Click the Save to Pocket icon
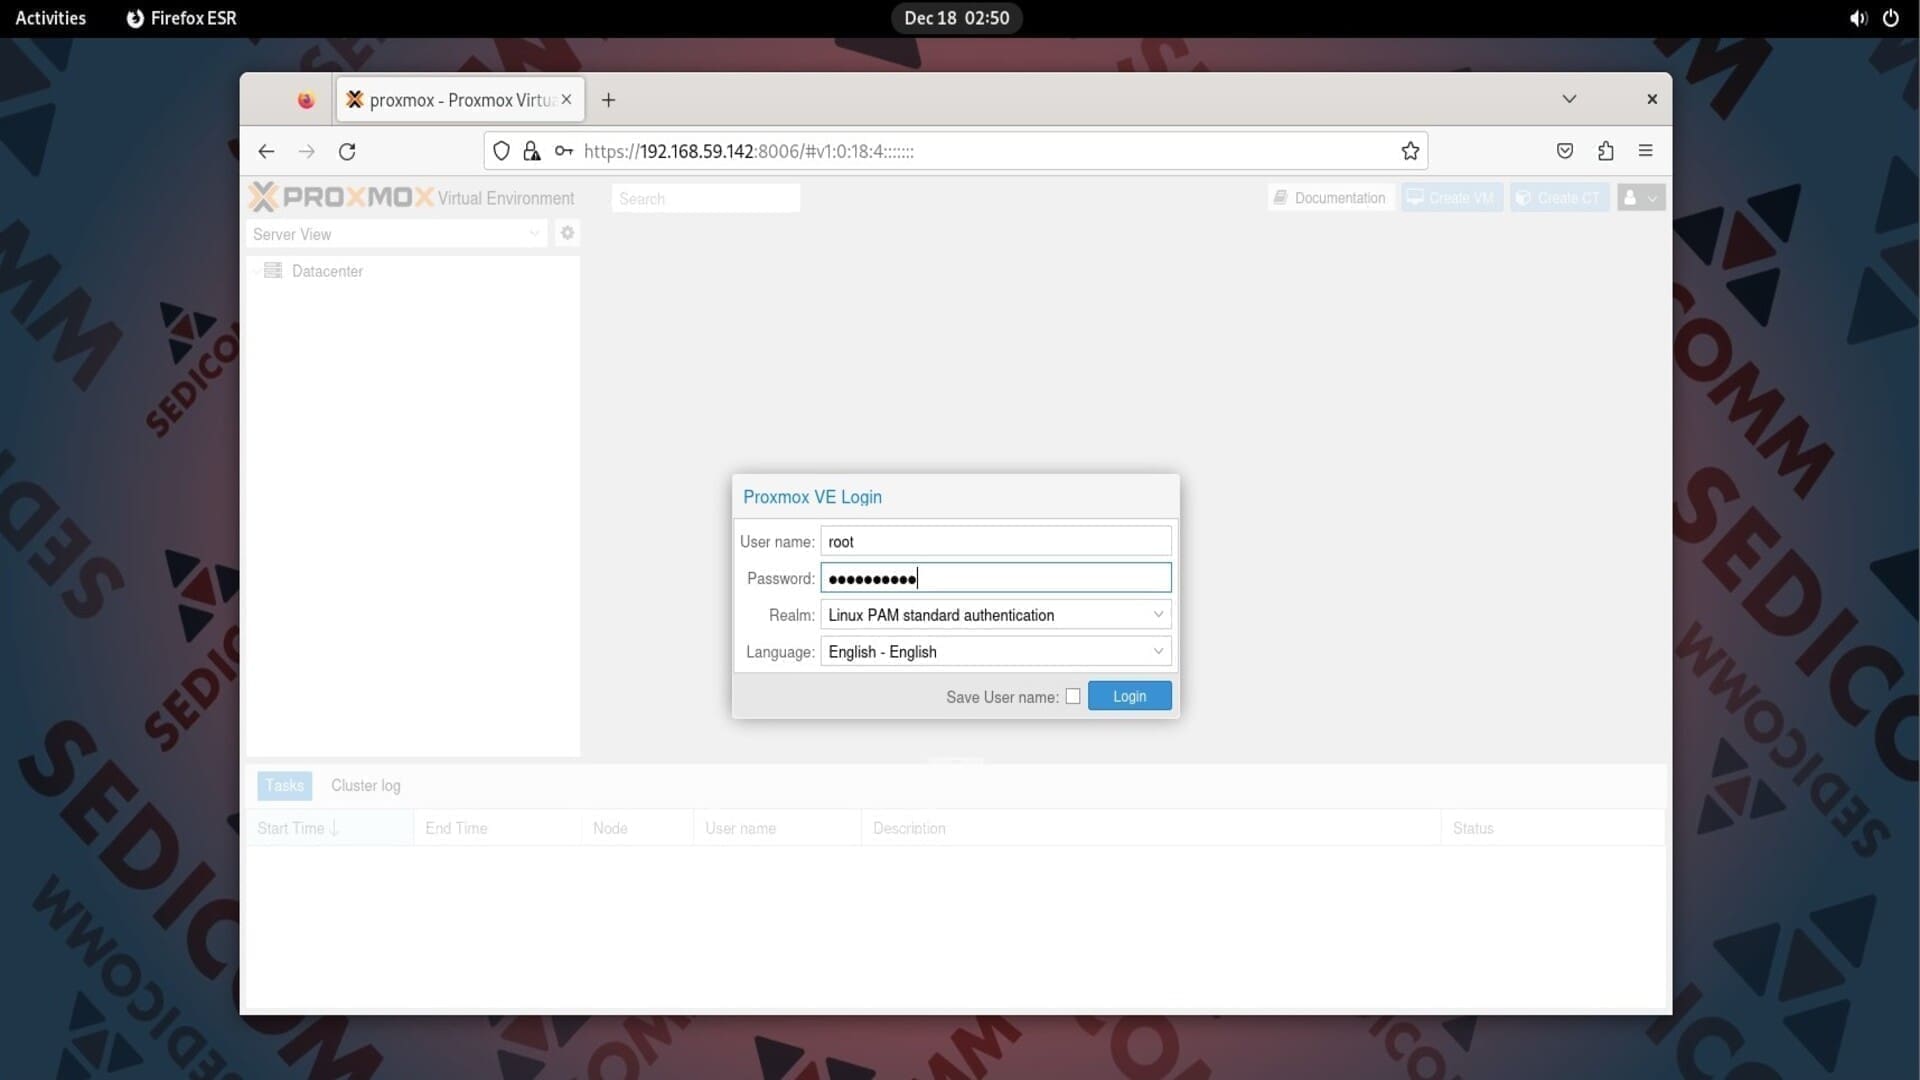The width and height of the screenshot is (1920, 1080). tap(1565, 151)
